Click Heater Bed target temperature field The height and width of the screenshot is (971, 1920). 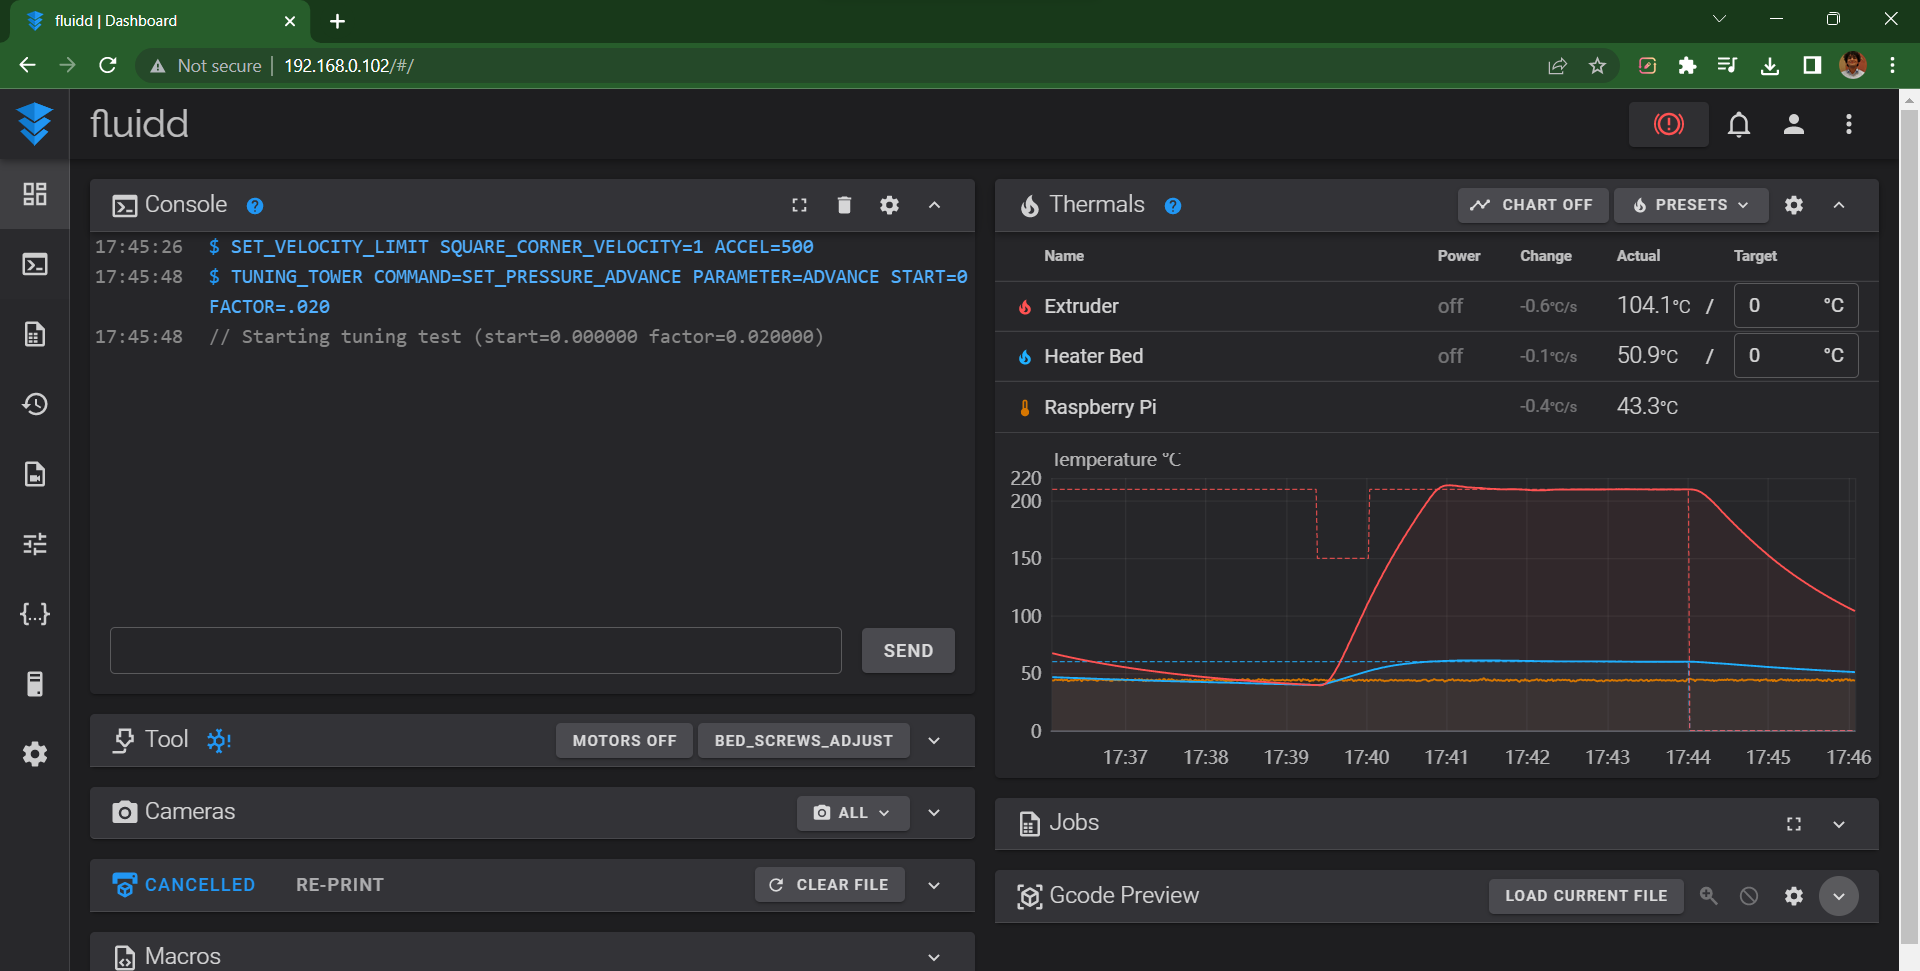tap(1796, 356)
